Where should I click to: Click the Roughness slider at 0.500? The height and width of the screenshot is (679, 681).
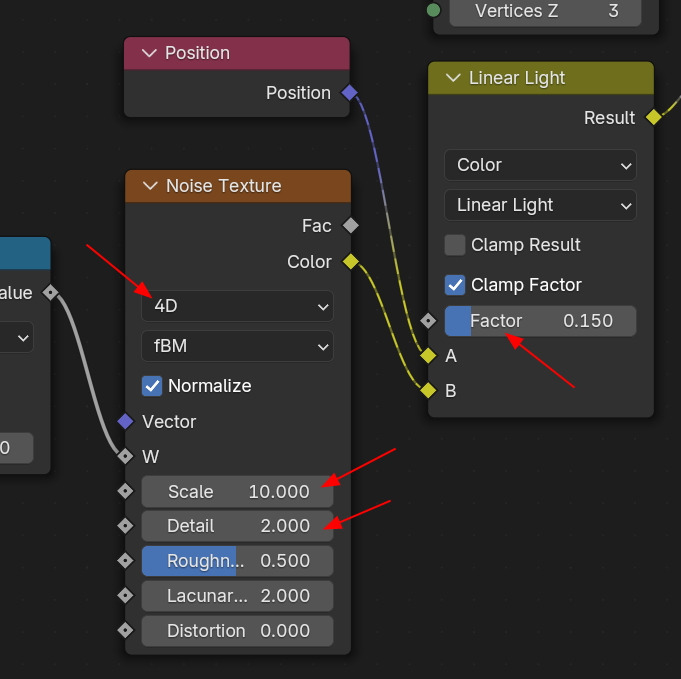(237, 561)
